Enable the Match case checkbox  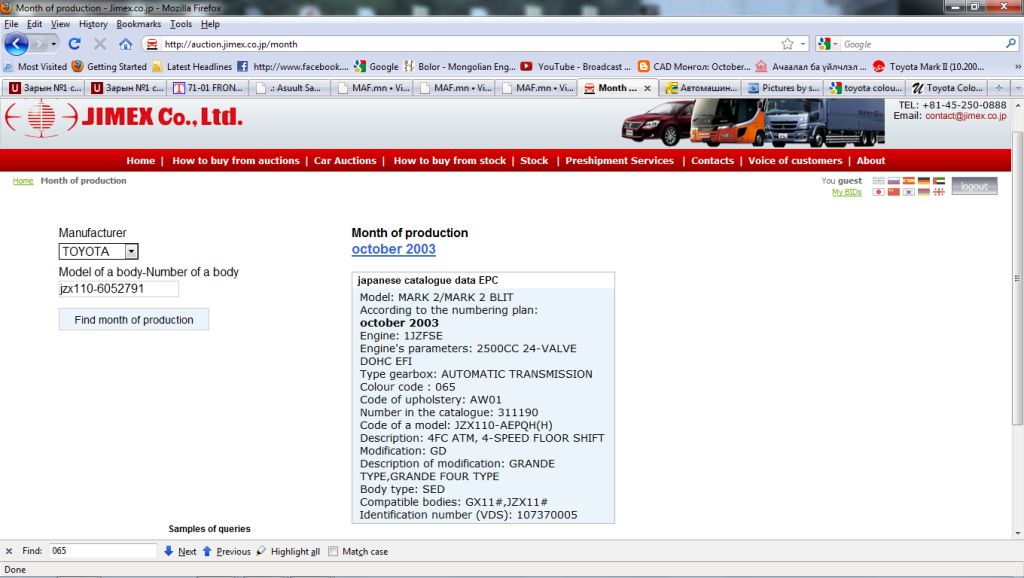tap(334, 551)
